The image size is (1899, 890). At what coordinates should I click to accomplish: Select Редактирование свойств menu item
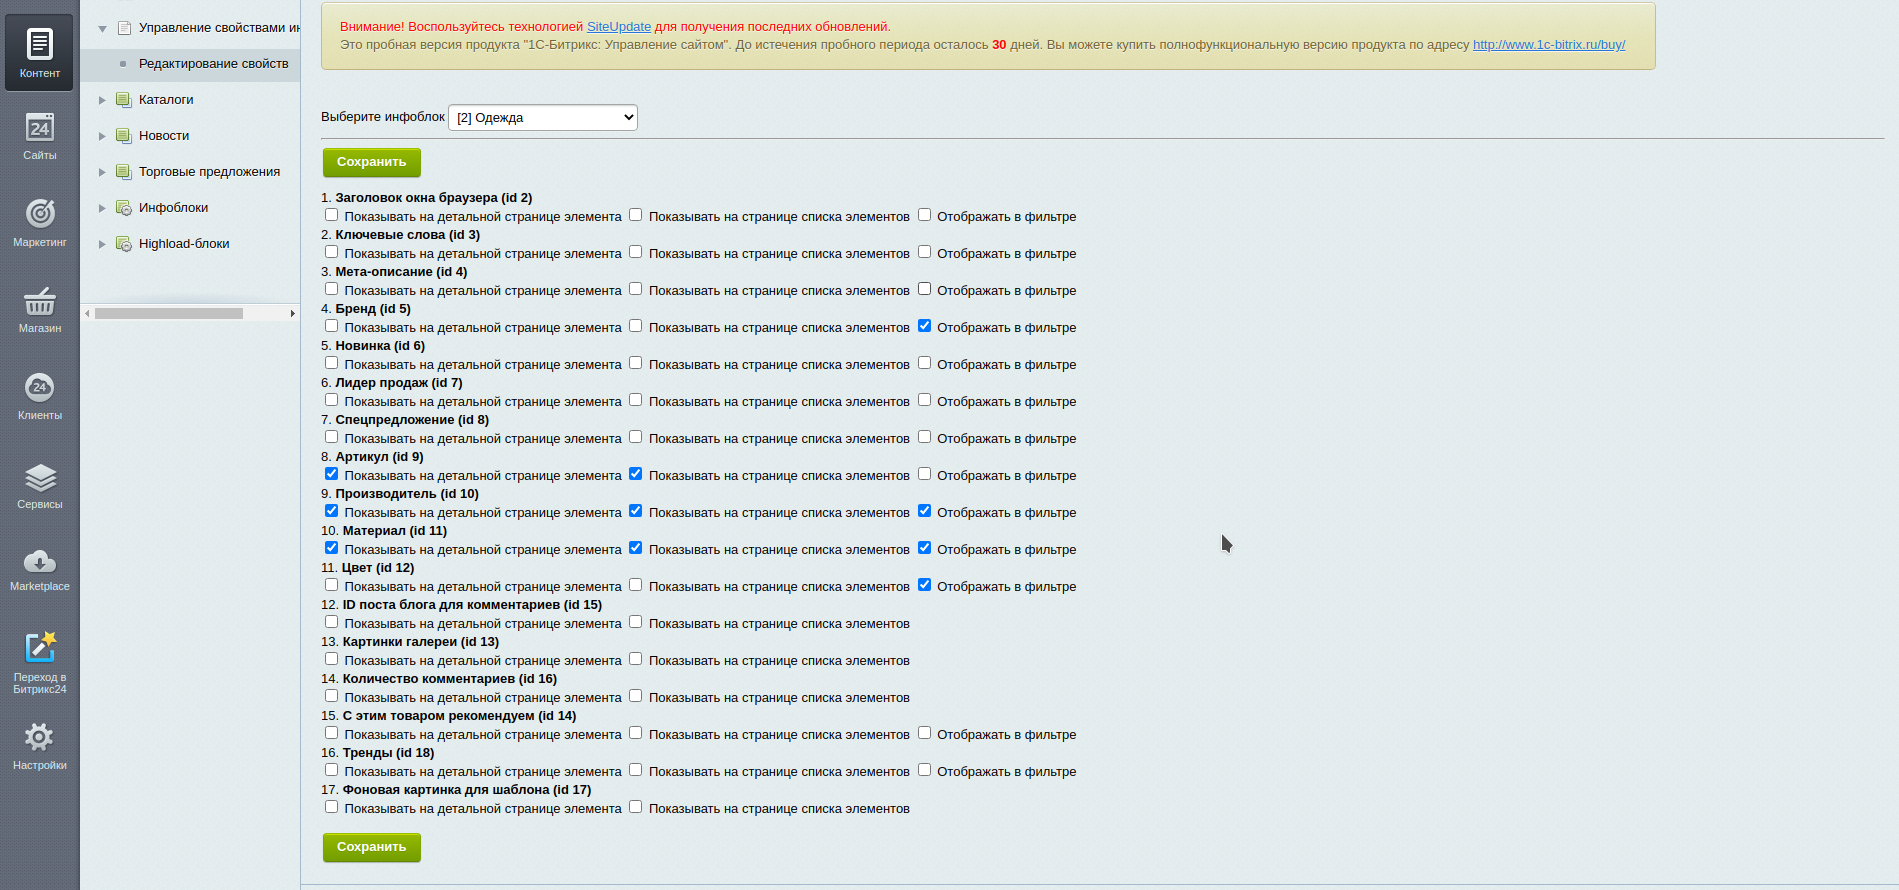(213, 64)
